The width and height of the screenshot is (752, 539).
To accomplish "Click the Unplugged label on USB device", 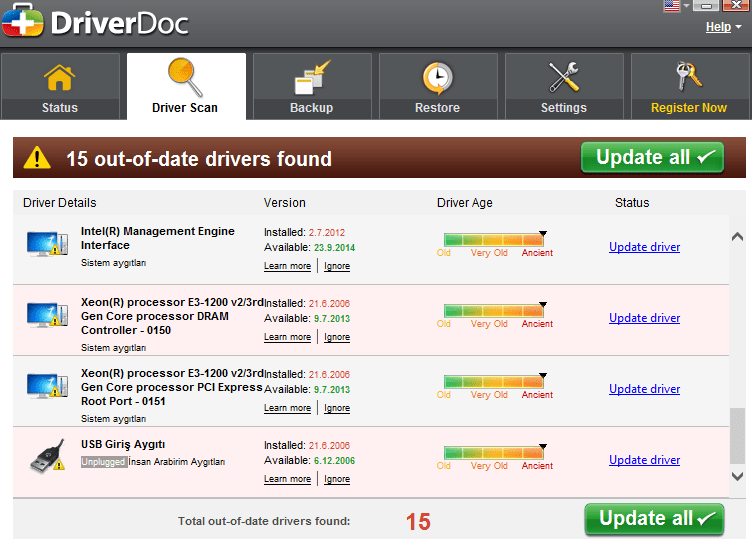I will click(x=104, y=462).
